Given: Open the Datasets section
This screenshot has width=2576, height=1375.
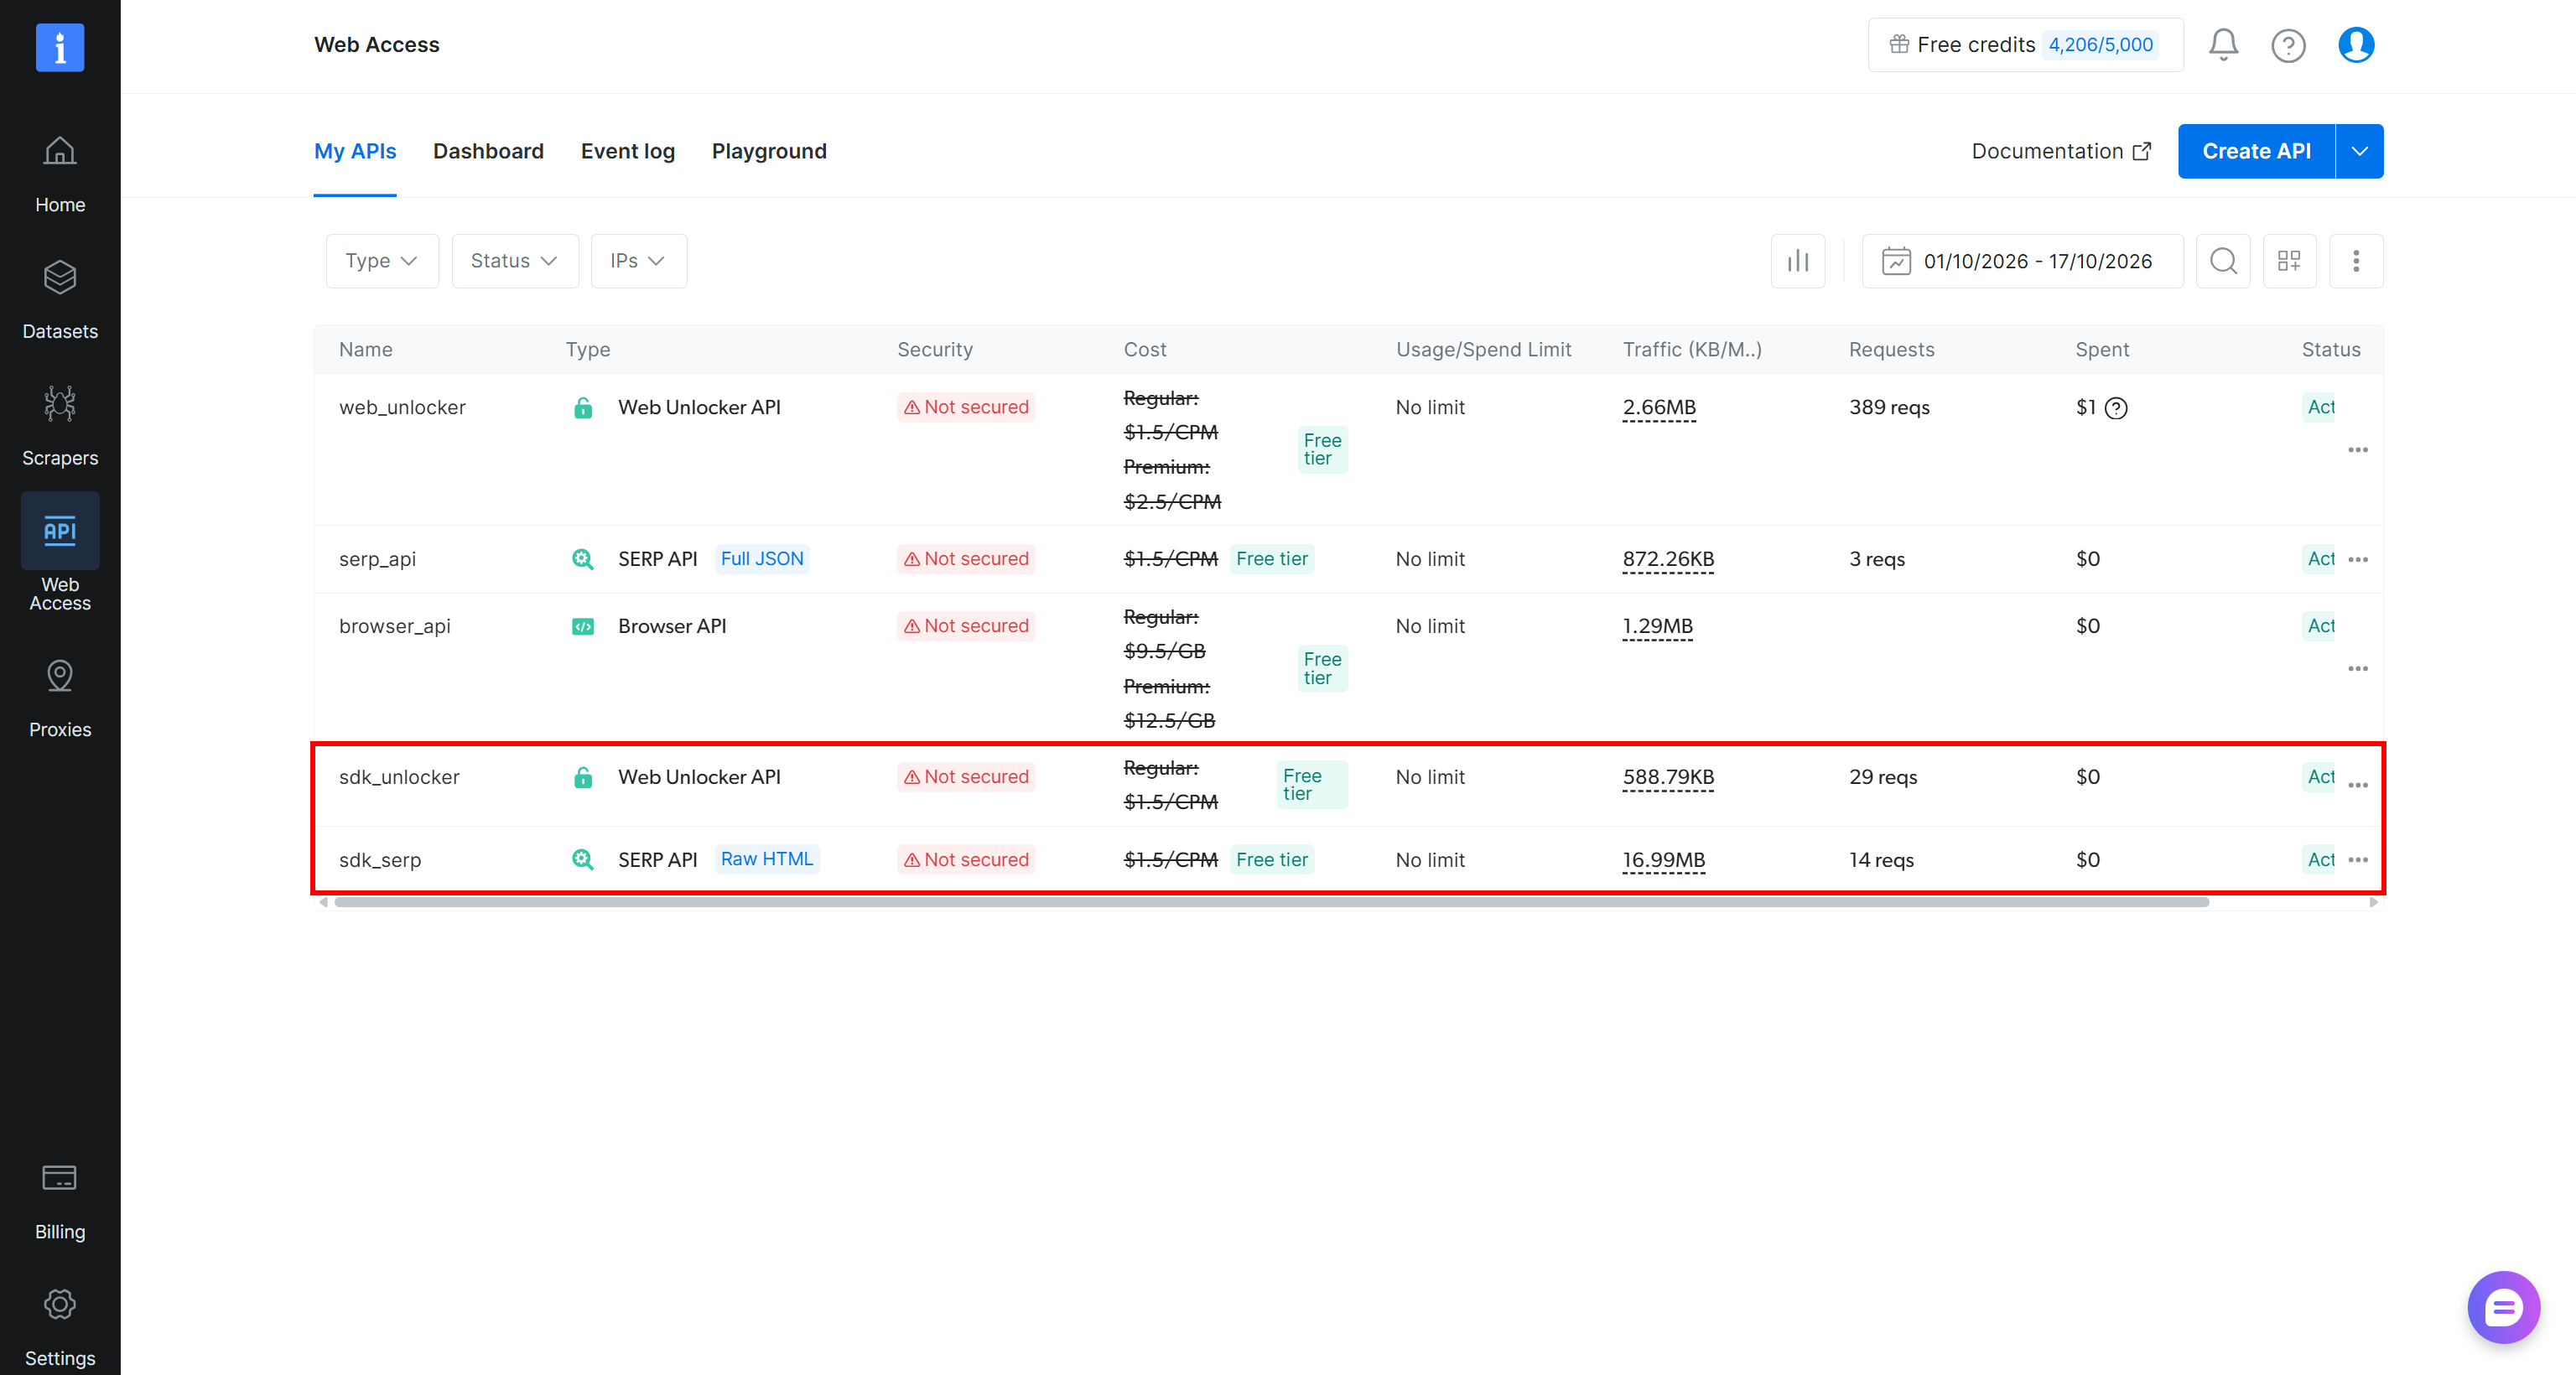Looking at the screenshot, I should pos(60,301).
